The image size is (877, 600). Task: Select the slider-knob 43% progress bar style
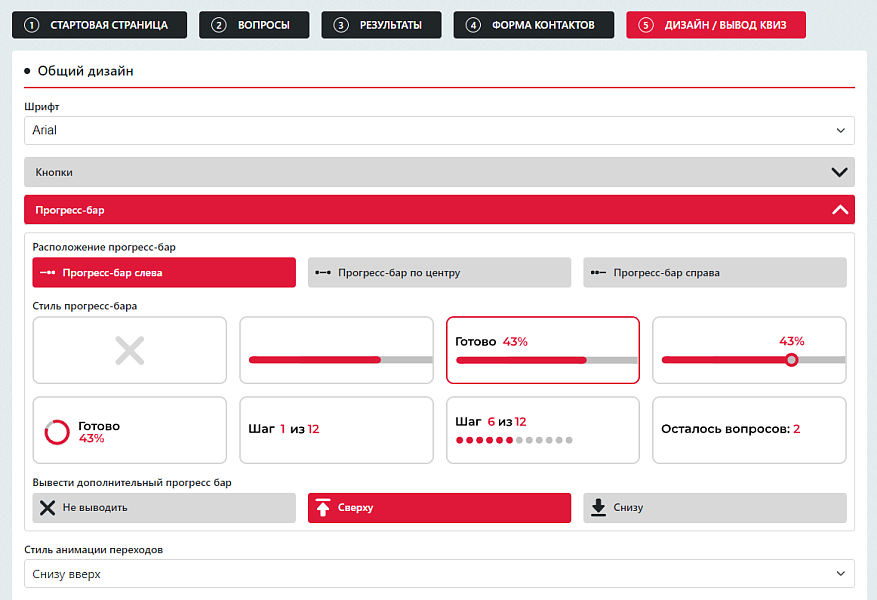tap(749, 350)
